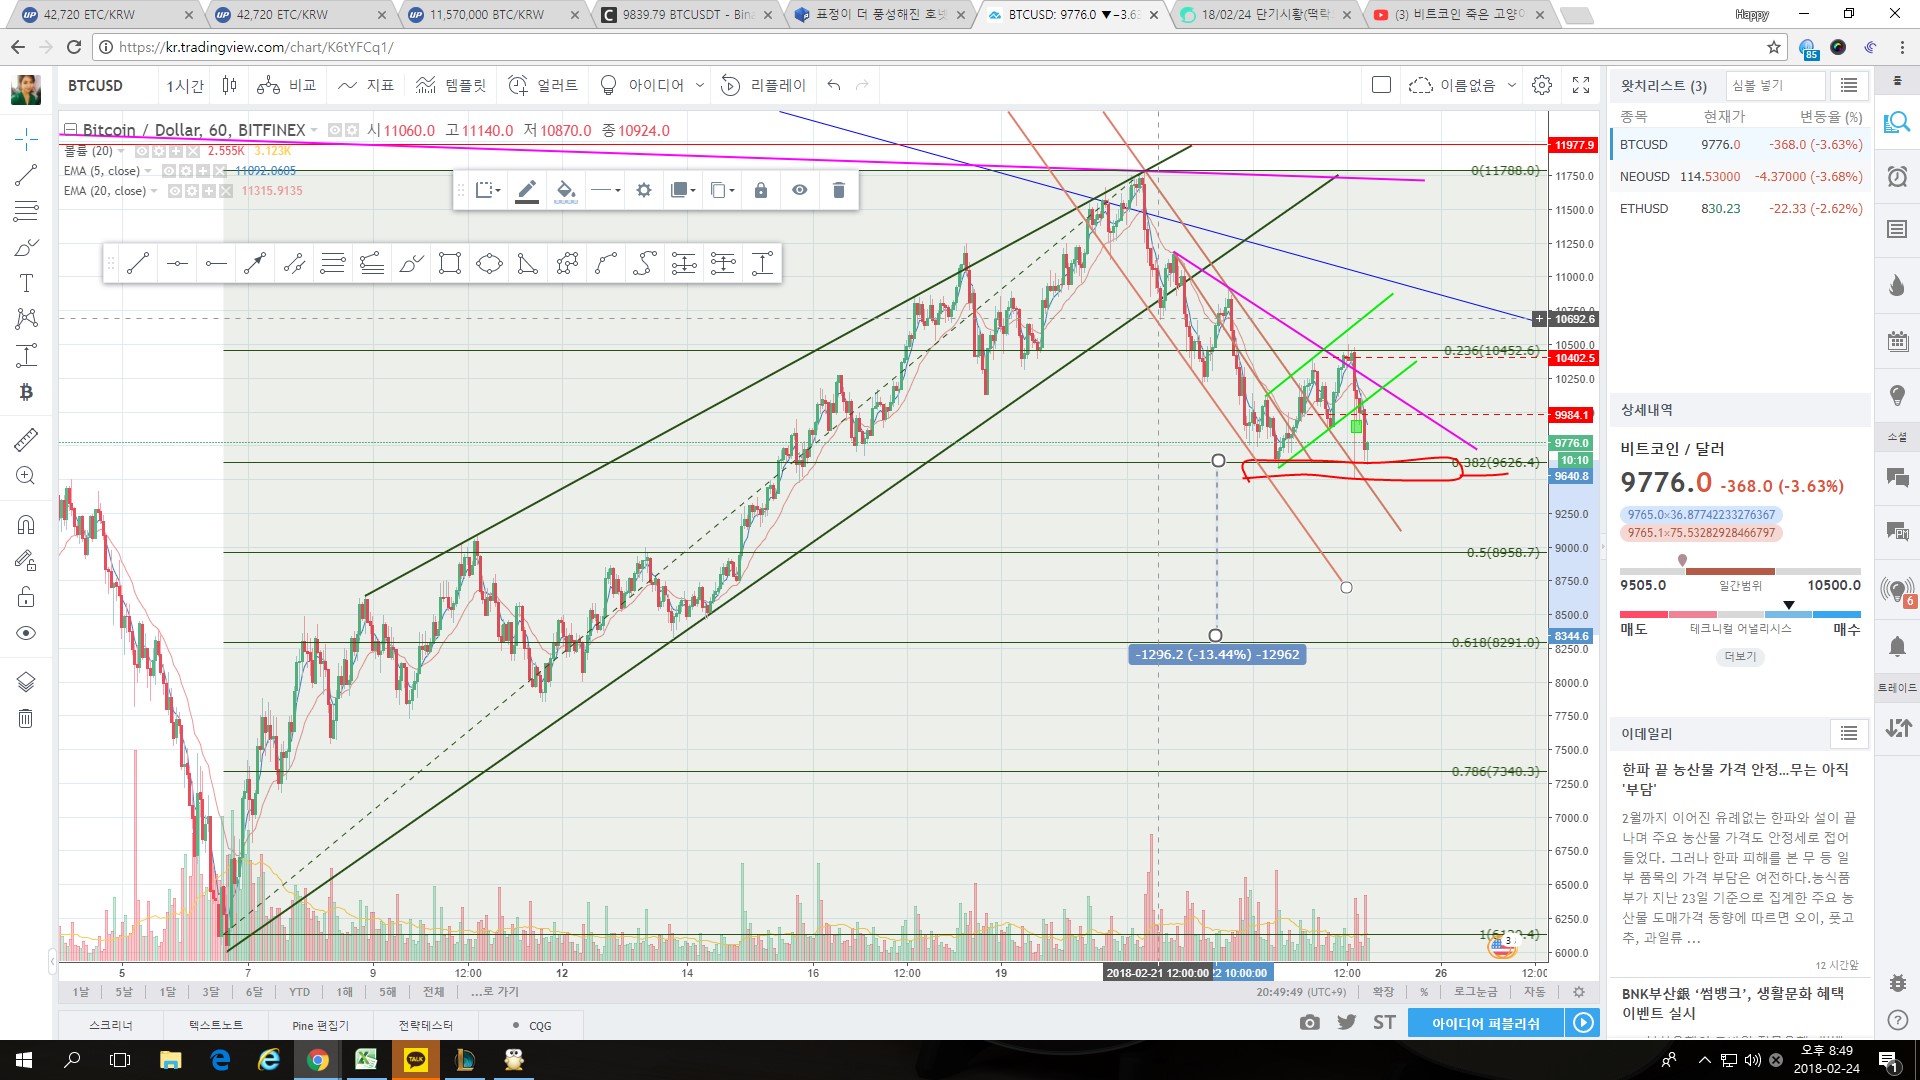Select the text annotation tool
Viewport: 1920px width, 1080px height.
26,283
